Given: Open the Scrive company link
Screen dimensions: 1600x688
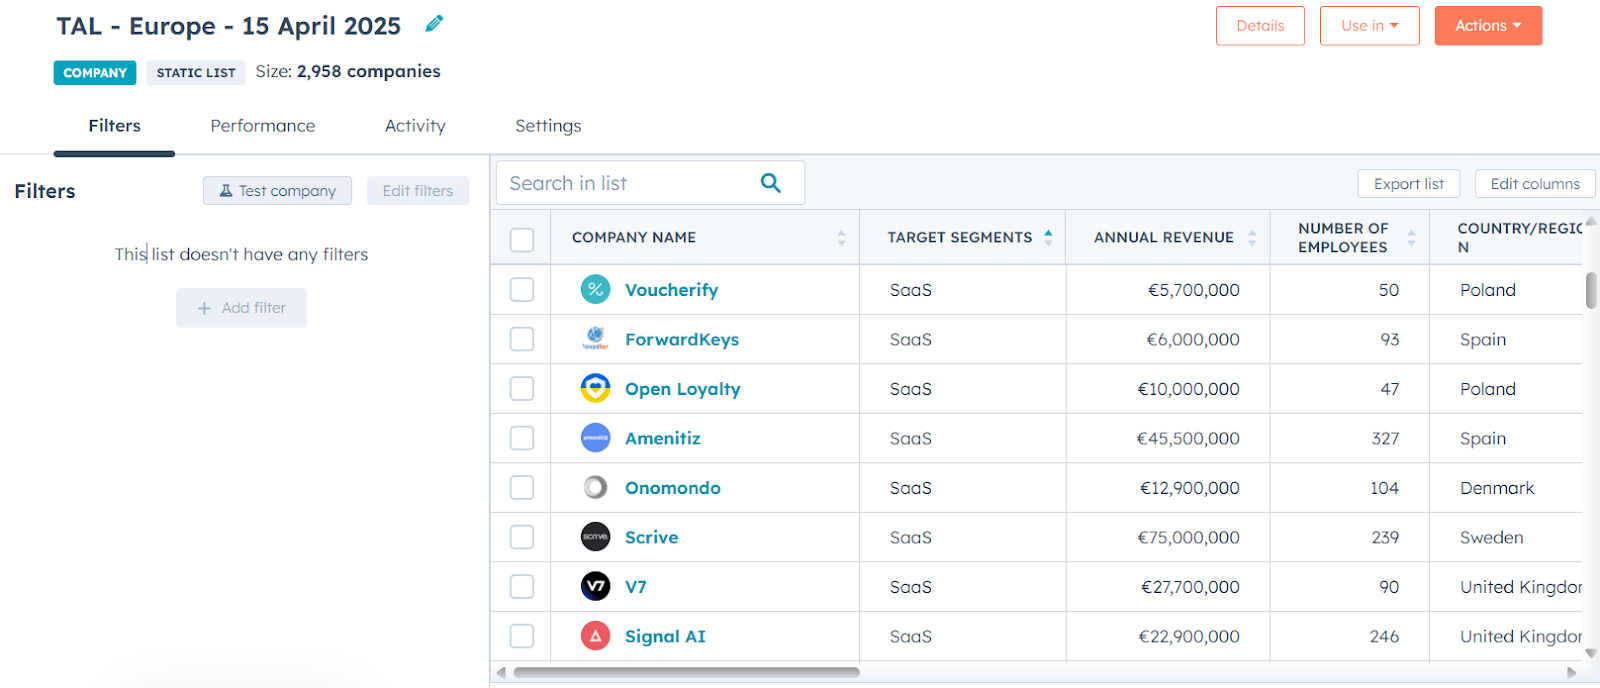Looking at the screenshot, I should coord(652,537).
